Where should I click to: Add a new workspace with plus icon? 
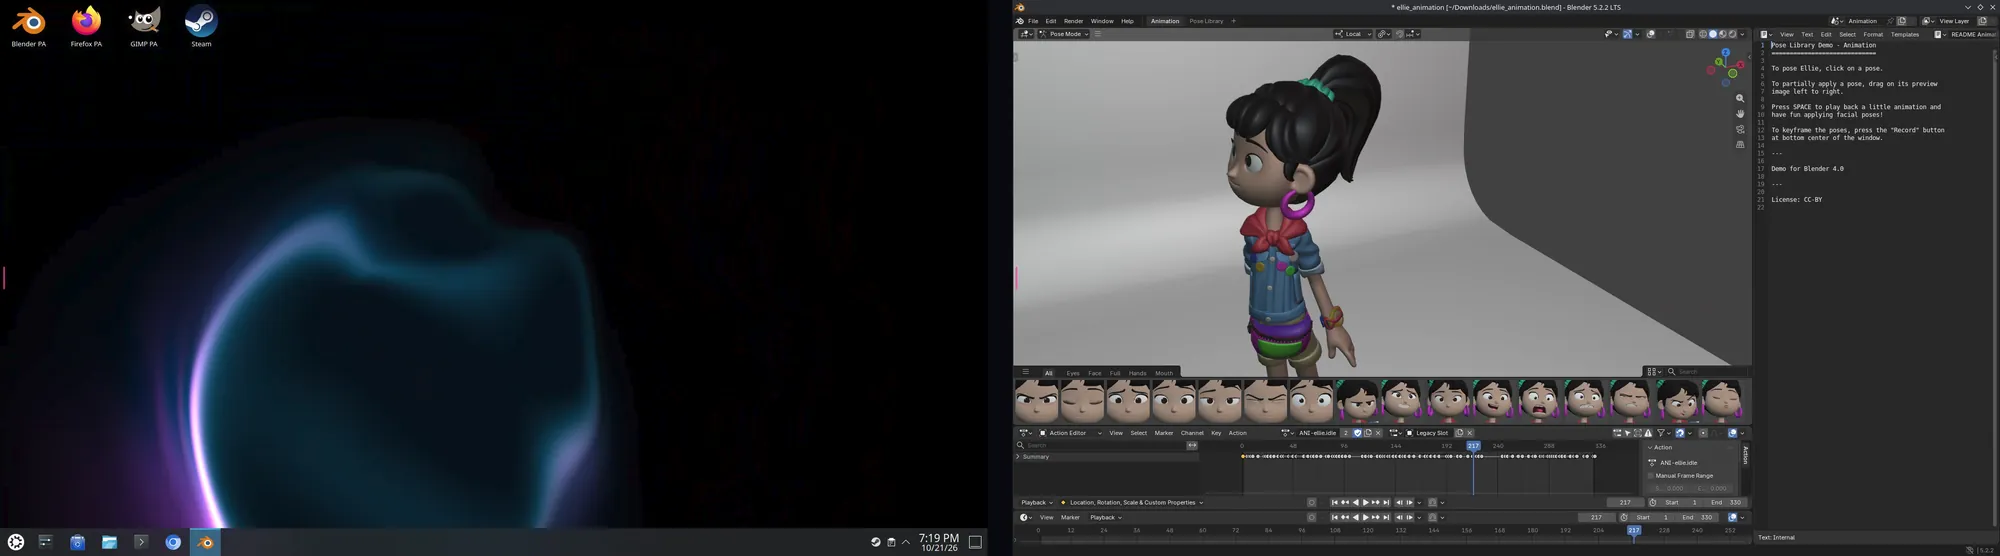(1233, 21)
